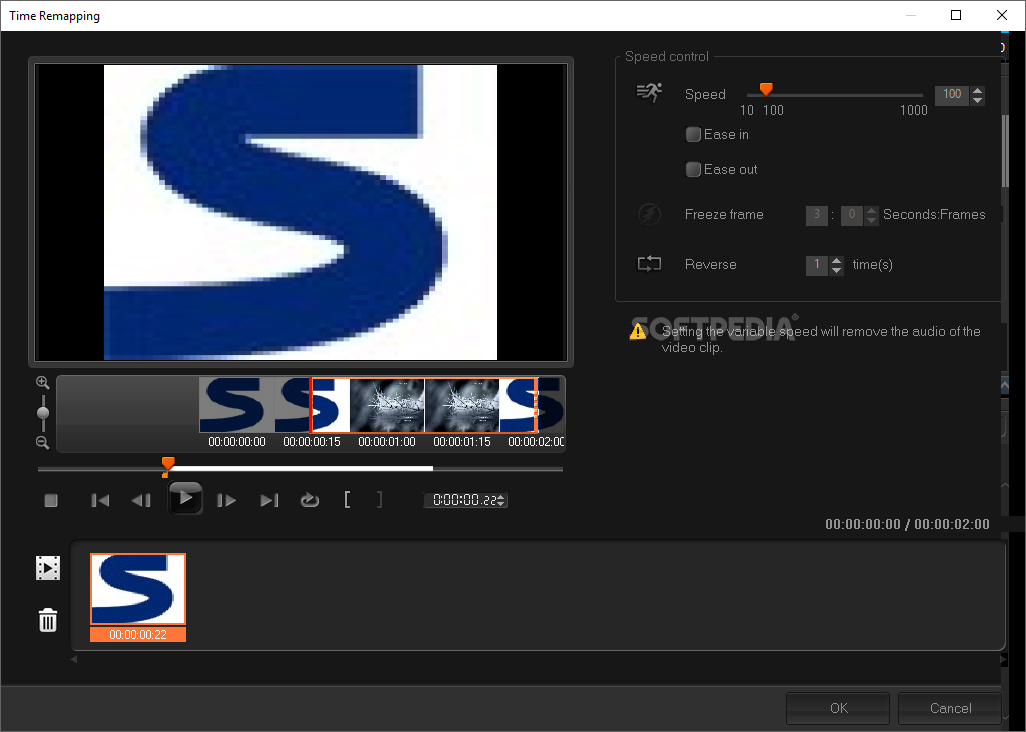Click the play time-remapping result film icon
Image resolution: width=1026 pixels, height=732 pixels.
(48, 568)
